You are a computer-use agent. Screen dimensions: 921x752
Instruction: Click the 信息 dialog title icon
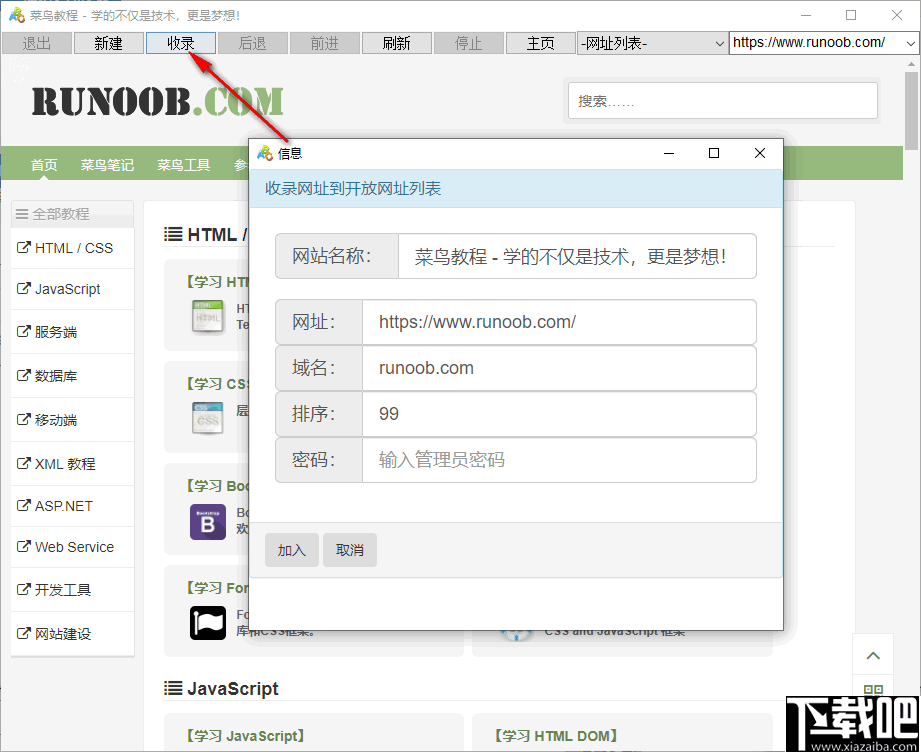(265, 153)
